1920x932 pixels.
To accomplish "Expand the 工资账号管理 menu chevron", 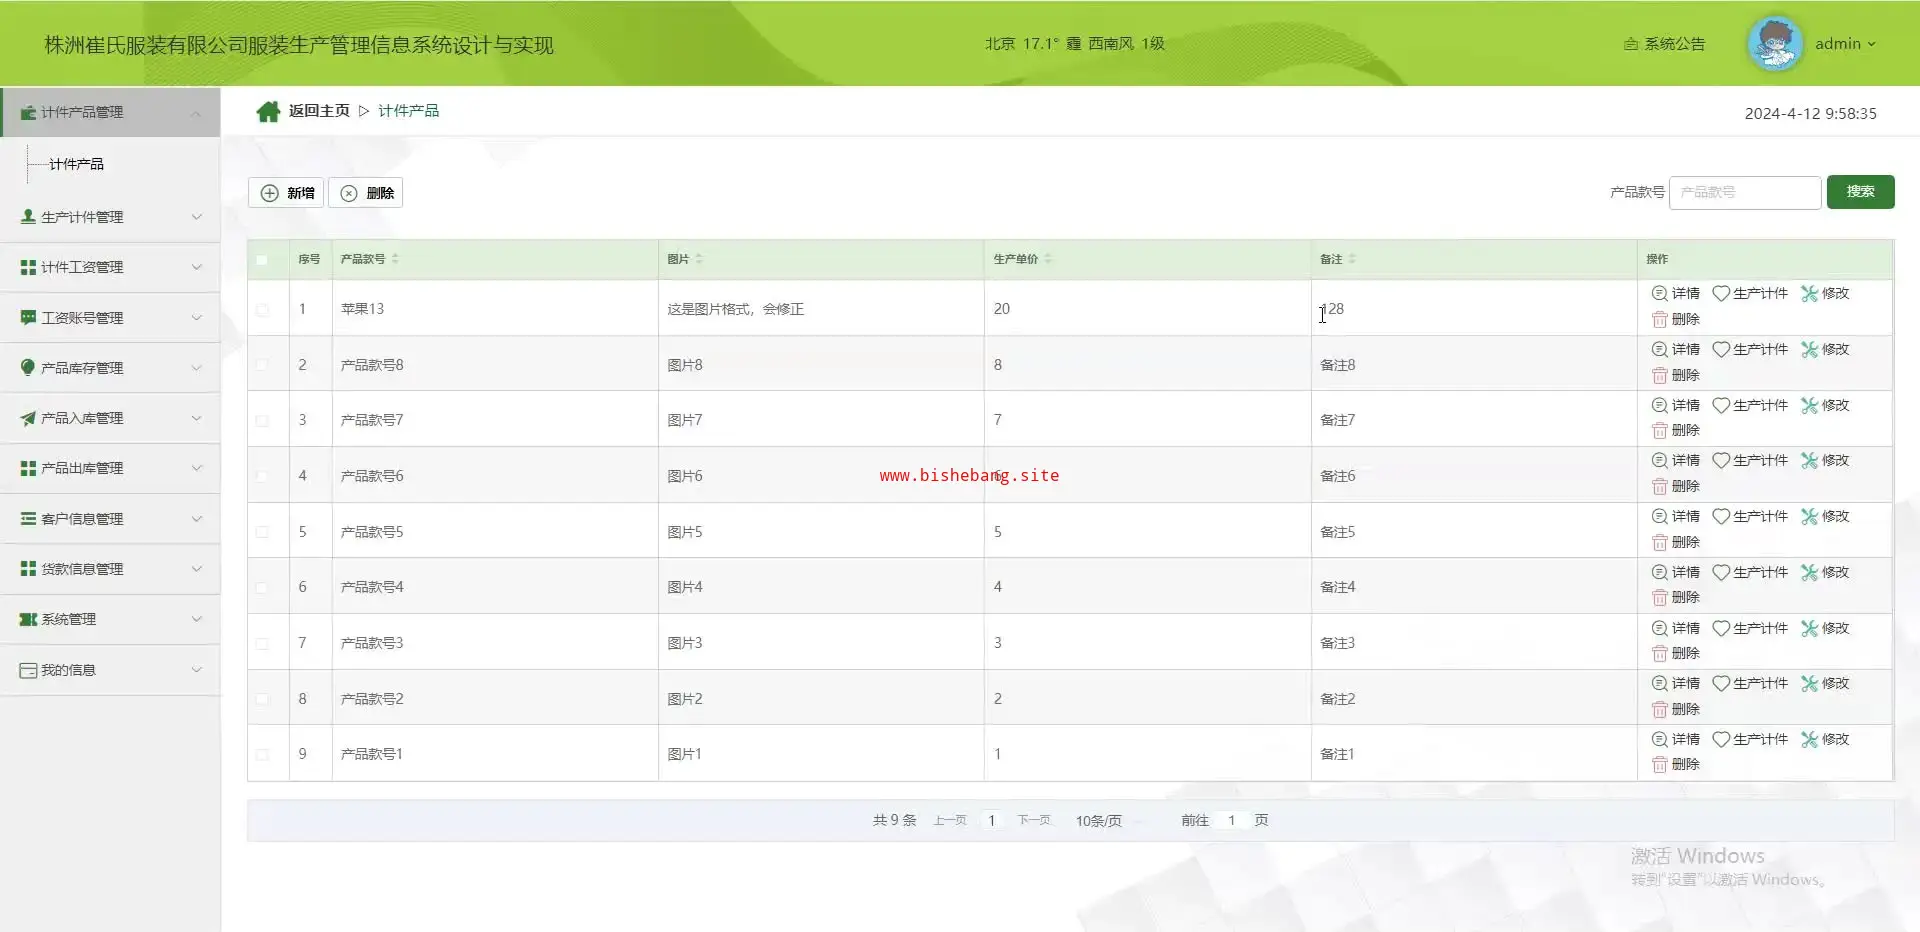I will pyautogui.click(x=196, y=318).
